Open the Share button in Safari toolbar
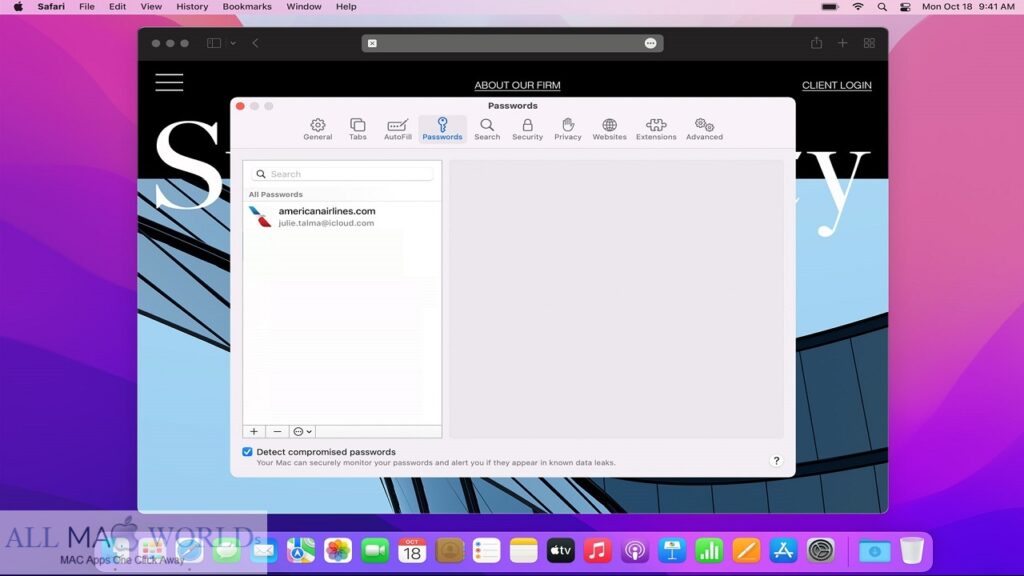The height and width of the screenshot is (576, 1024). (x=816, y=43)
